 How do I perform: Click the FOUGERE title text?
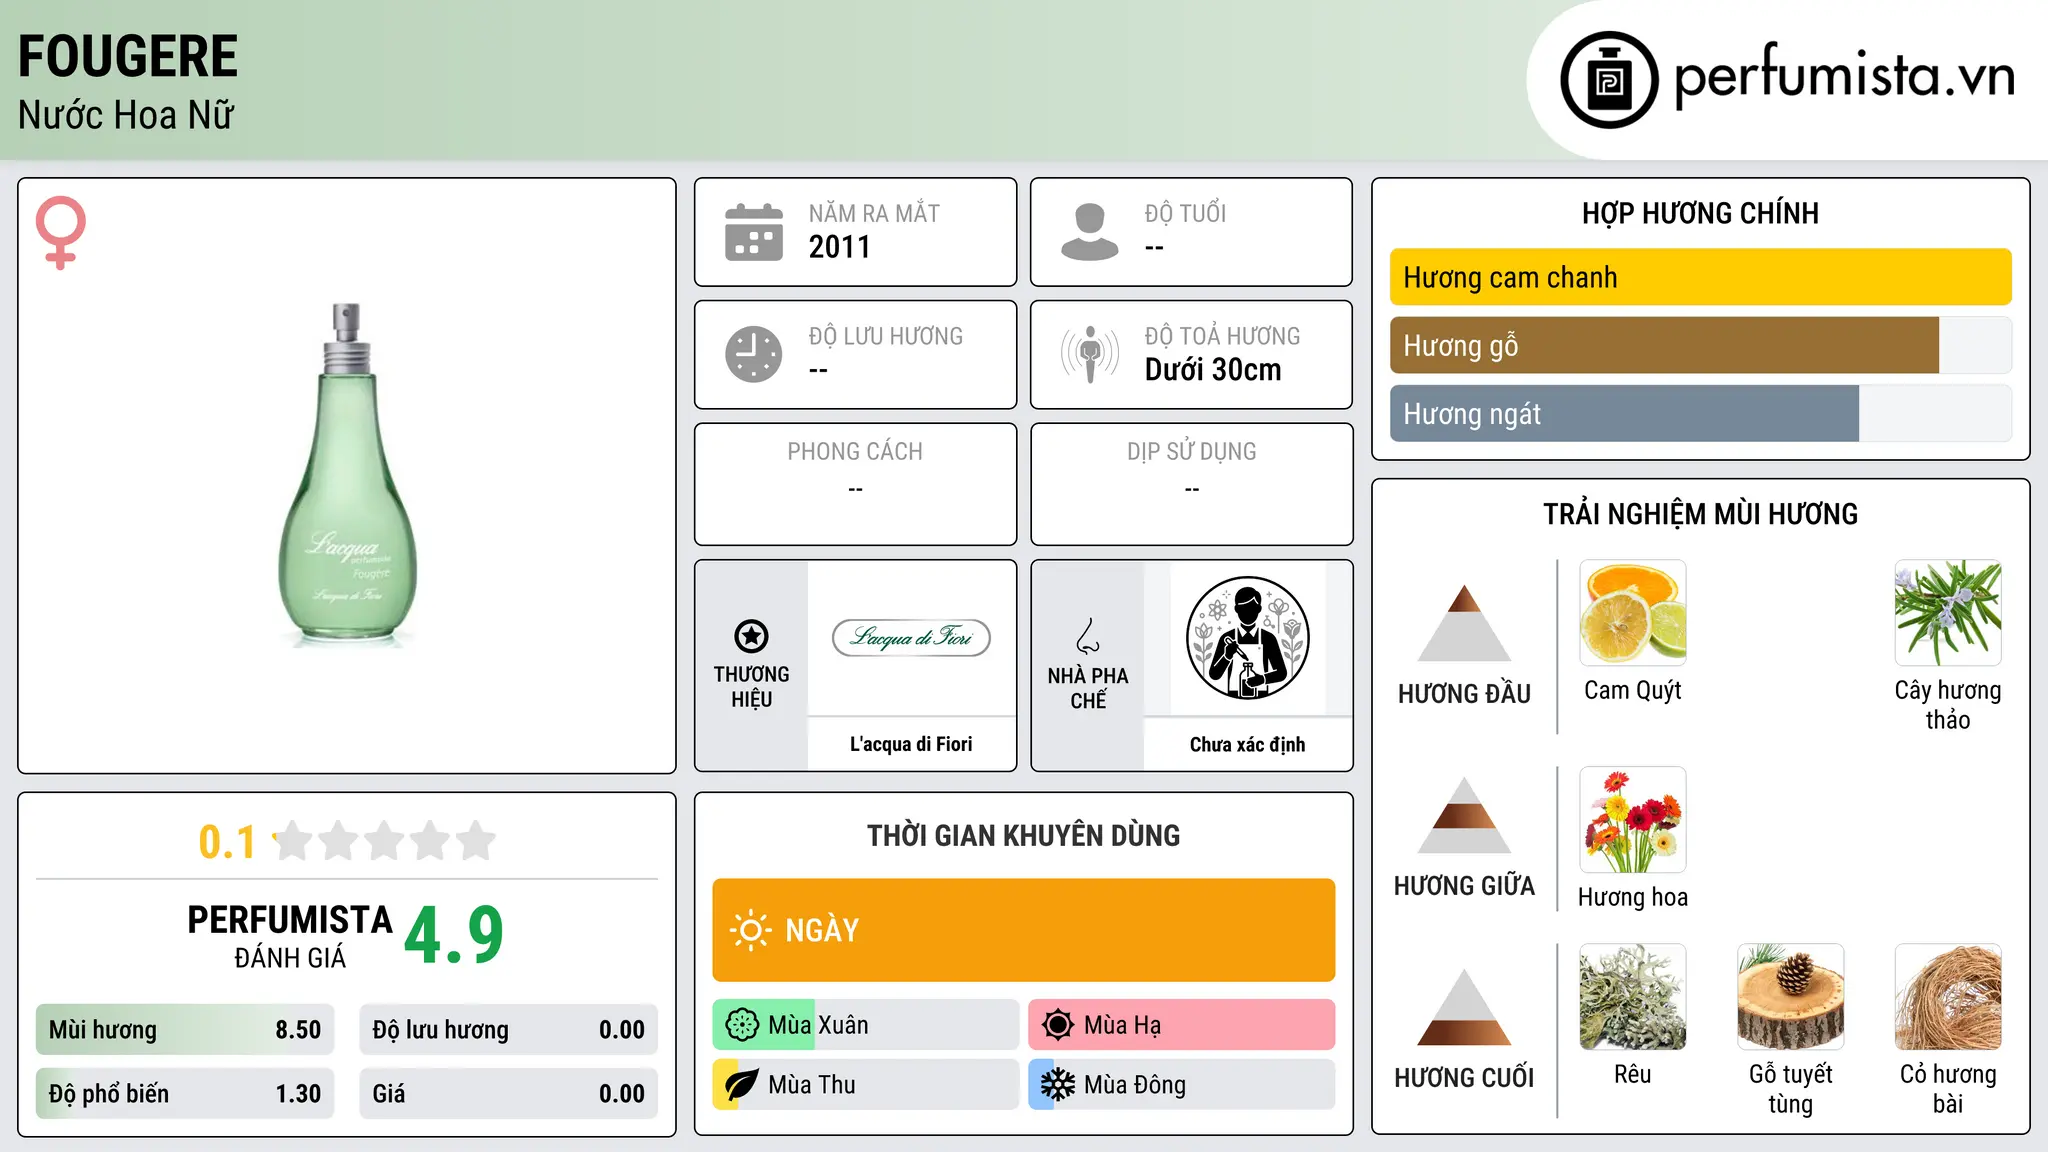pos(128,56)
